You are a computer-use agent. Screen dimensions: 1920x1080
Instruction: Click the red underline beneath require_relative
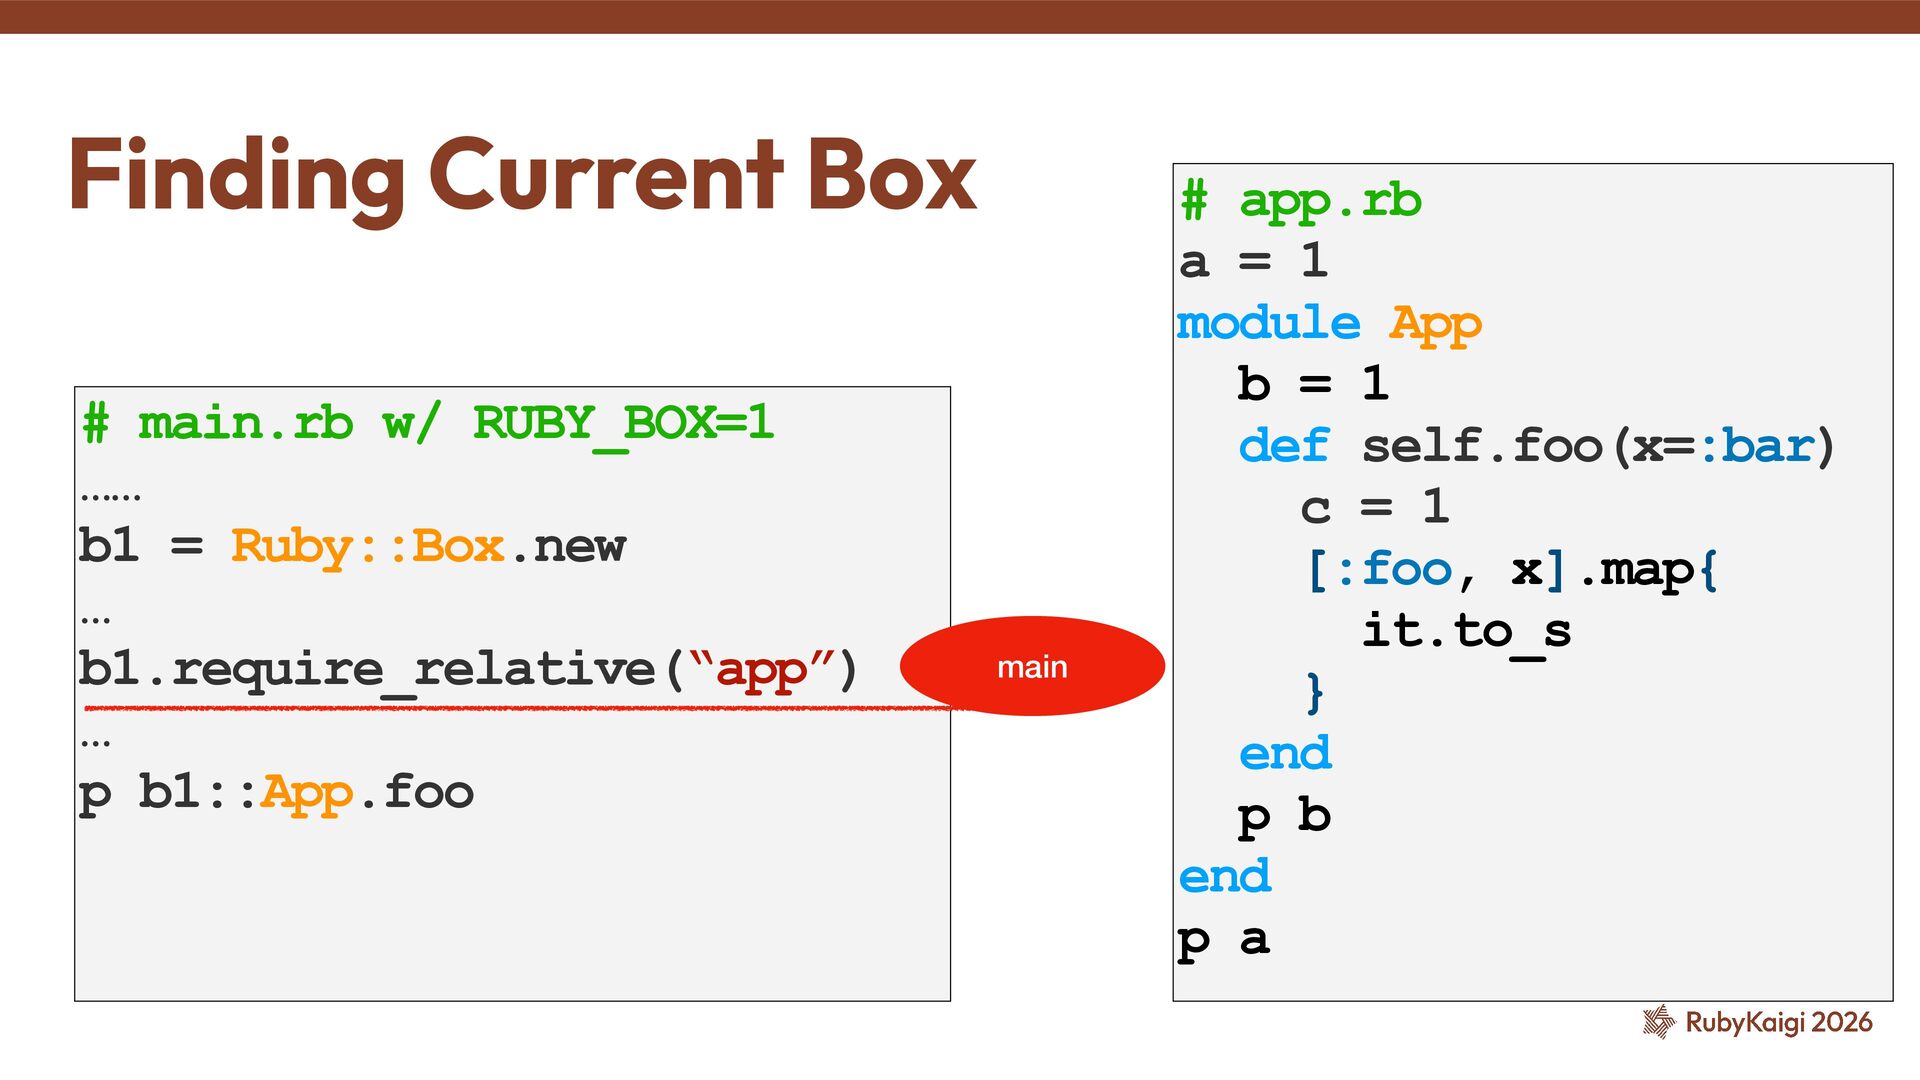point(500,708)
